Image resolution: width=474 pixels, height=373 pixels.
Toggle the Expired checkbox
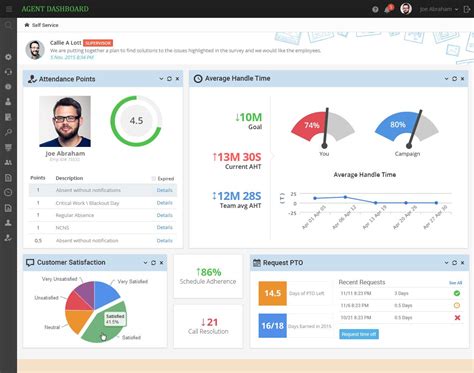point(154,179)
